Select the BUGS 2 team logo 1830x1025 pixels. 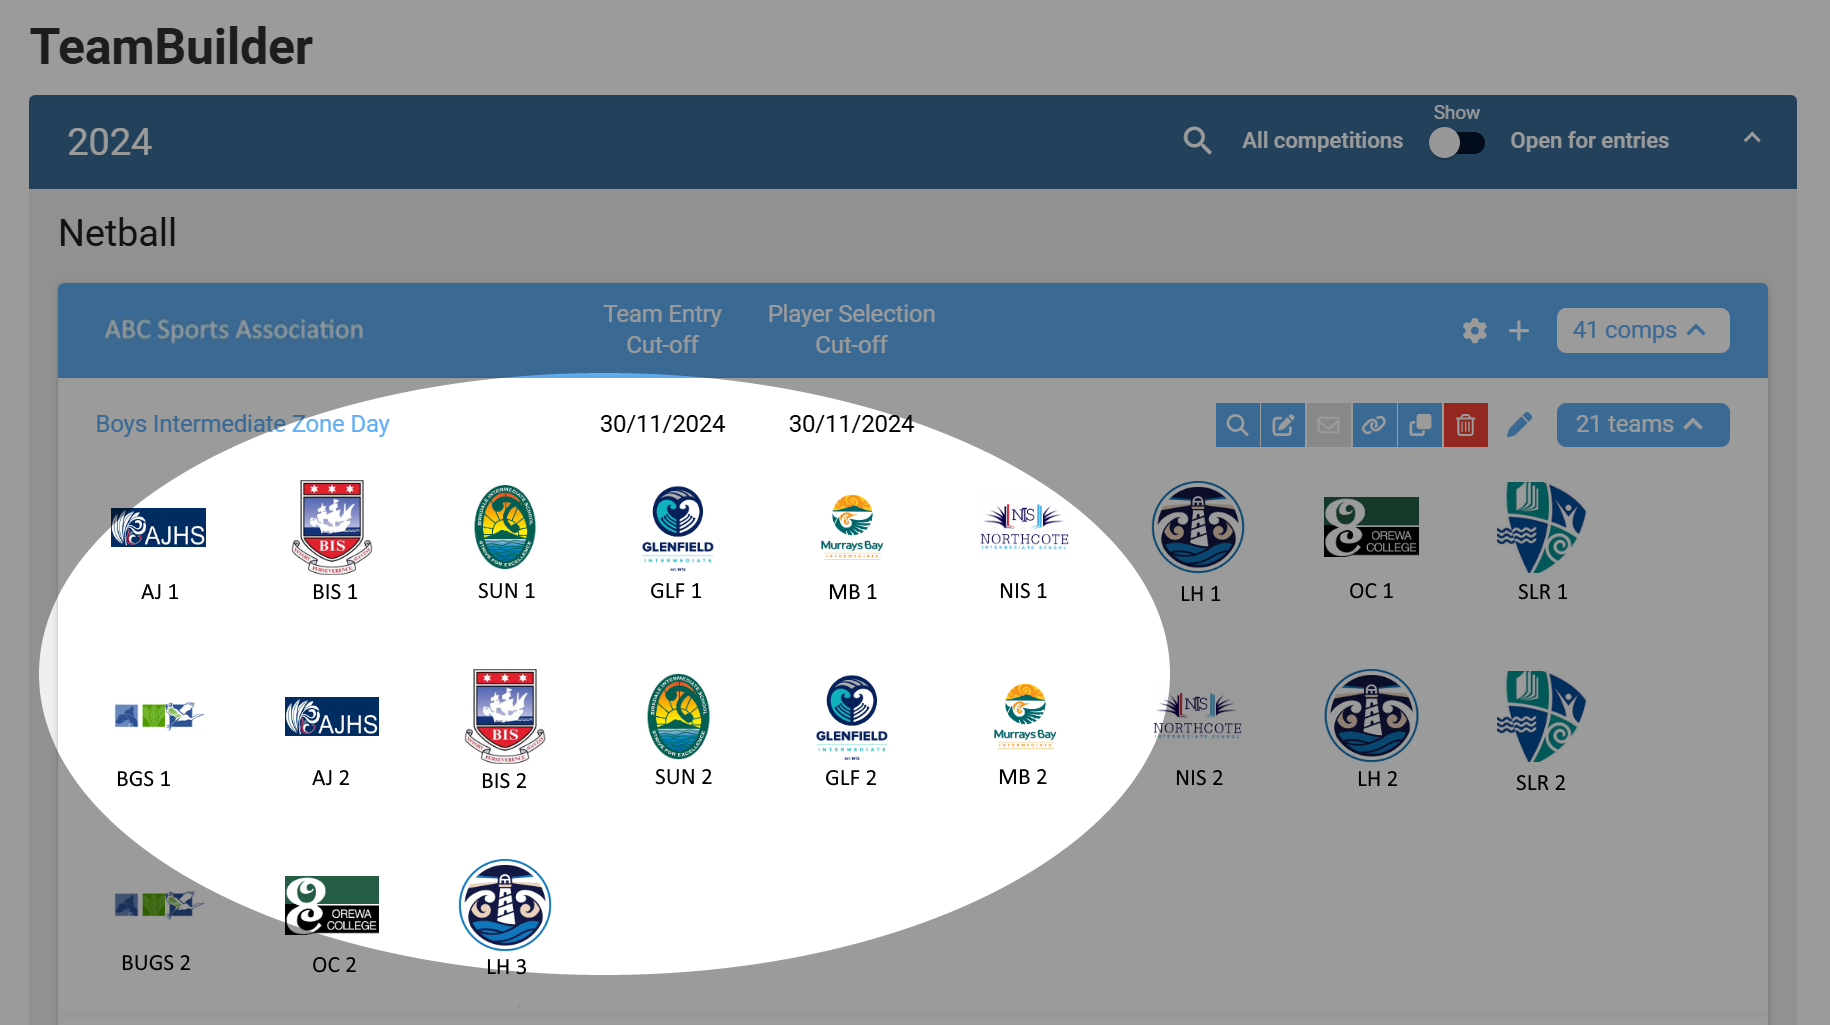tap(158, 905)
